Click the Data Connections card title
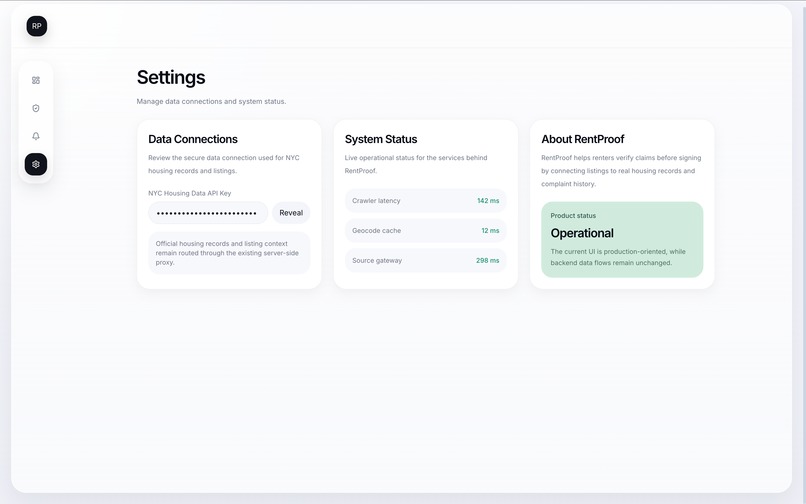 193,139
